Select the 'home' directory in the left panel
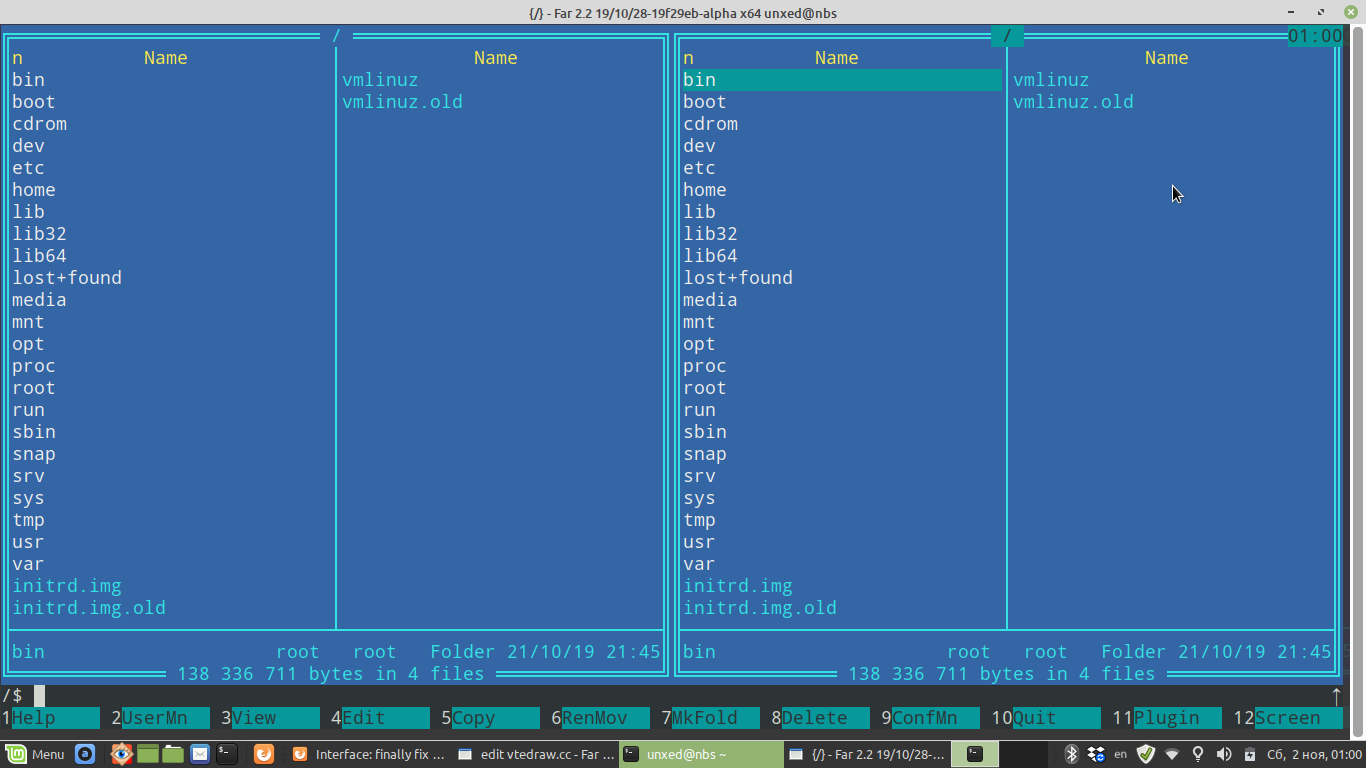 pyautogui.click(x=33, y=189)
